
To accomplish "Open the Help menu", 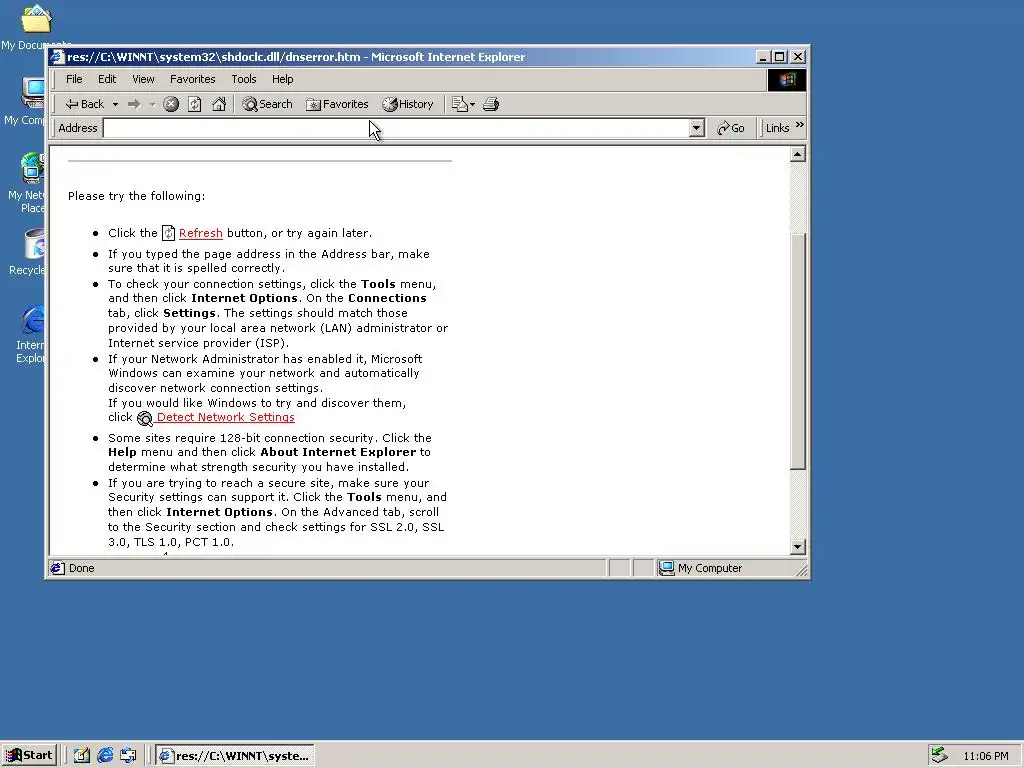I will 283,79.
